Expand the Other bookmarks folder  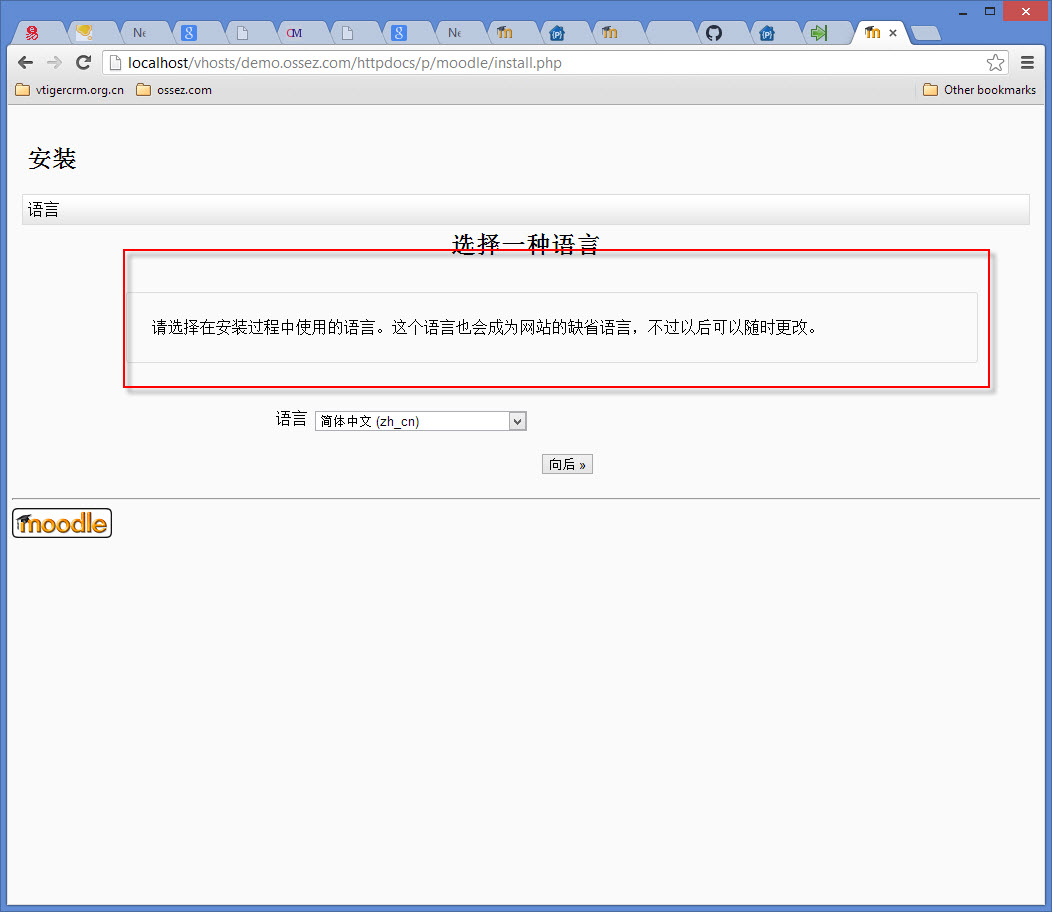click(x=979, y=90)
